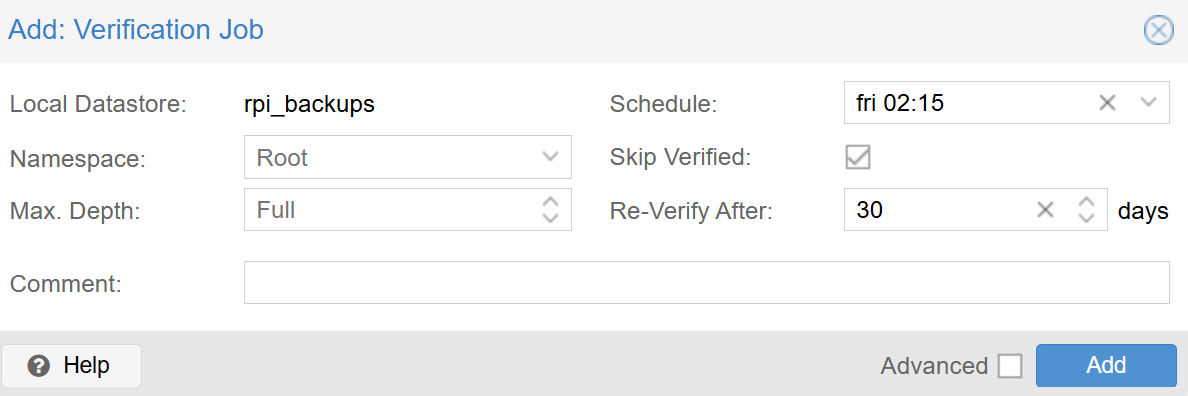This screenshot has width=1188, height=396.
Task: Expand the Namespace dropdown chevron
Action: (x=551, y=157)
